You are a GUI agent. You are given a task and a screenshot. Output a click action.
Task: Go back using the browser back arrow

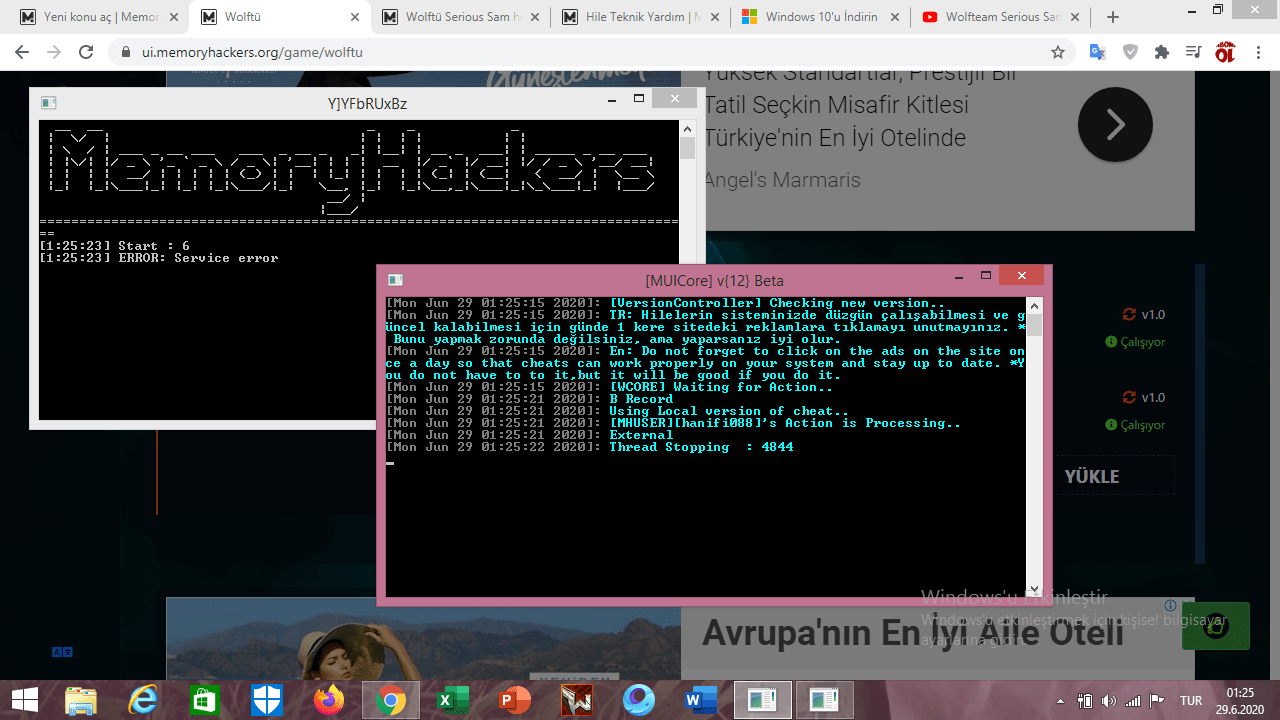tap(22, 52)
